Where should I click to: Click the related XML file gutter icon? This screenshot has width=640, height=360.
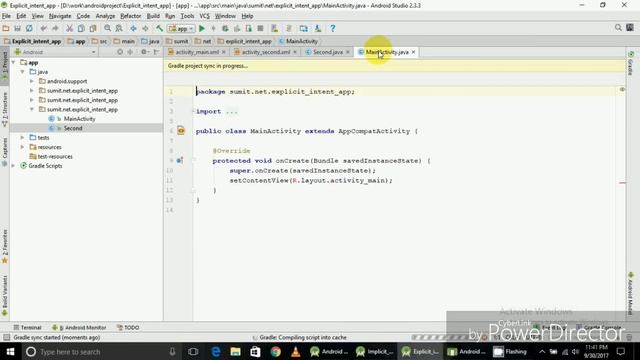[181, 131]
